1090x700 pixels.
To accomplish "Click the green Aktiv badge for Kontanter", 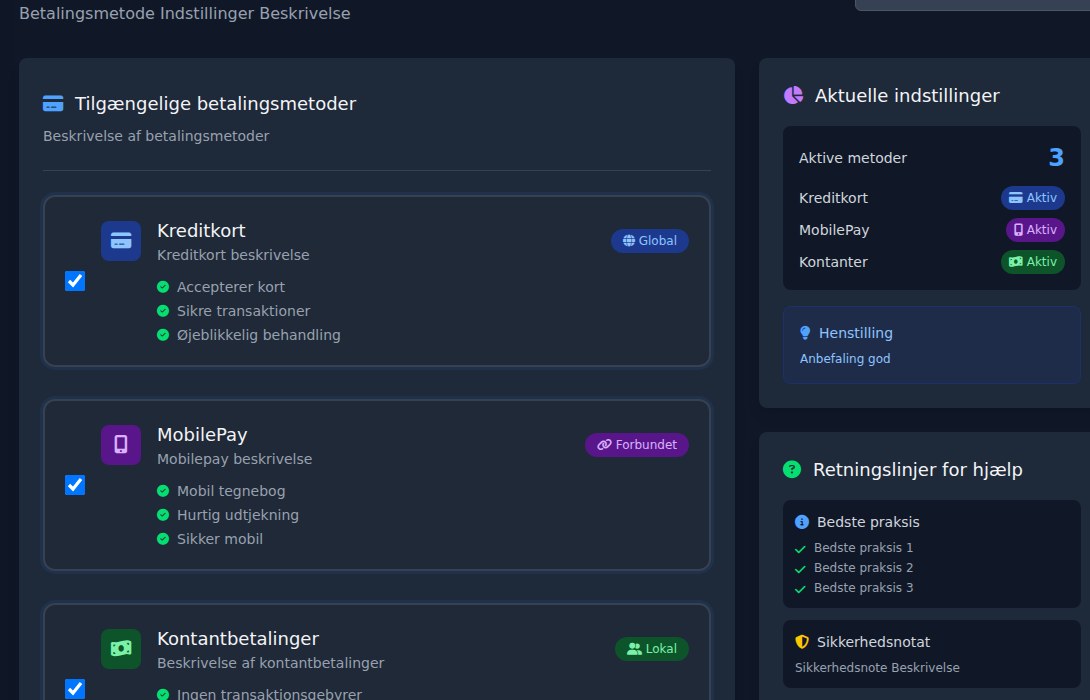I will [x=1033, y=261].
